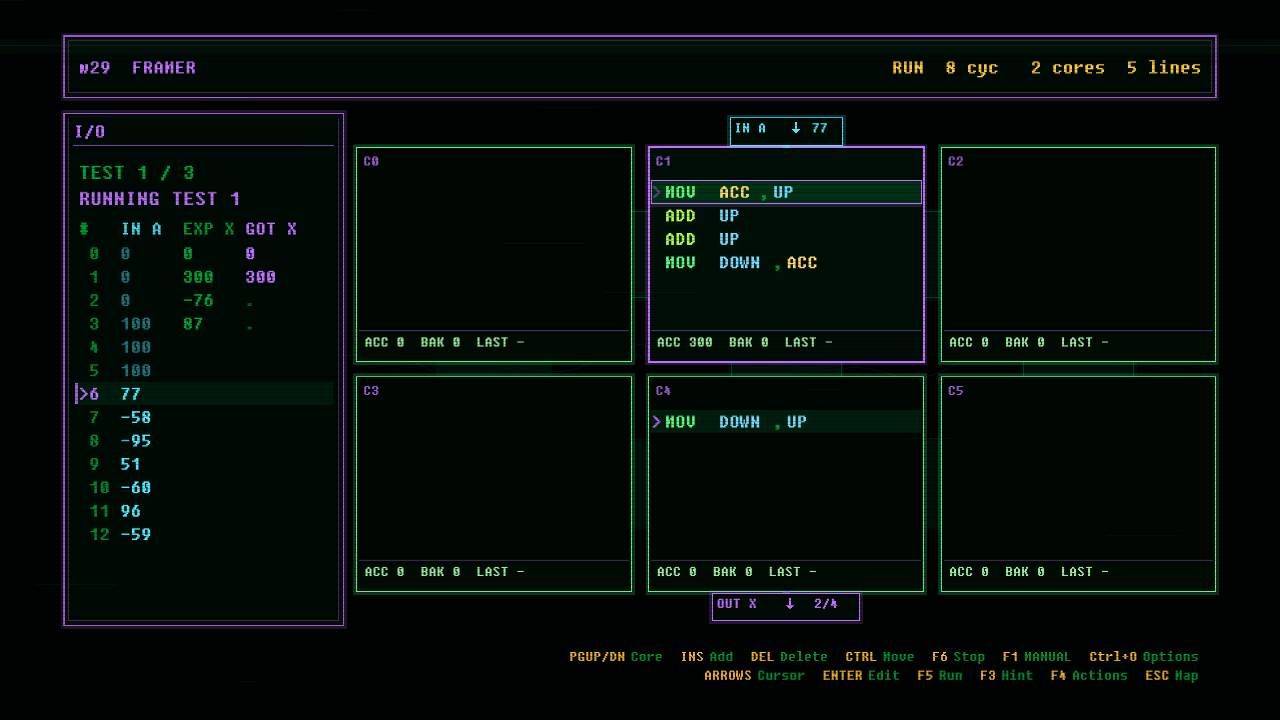Select I/O row 7 with input -58

pos(204,417)
